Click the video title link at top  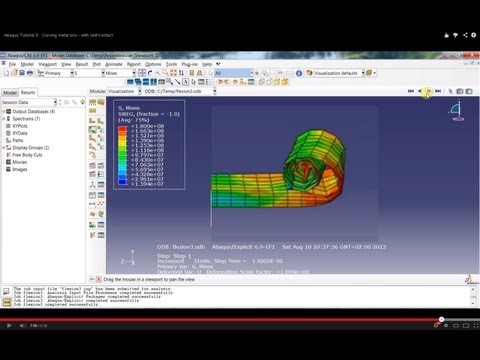coord(59,35)
